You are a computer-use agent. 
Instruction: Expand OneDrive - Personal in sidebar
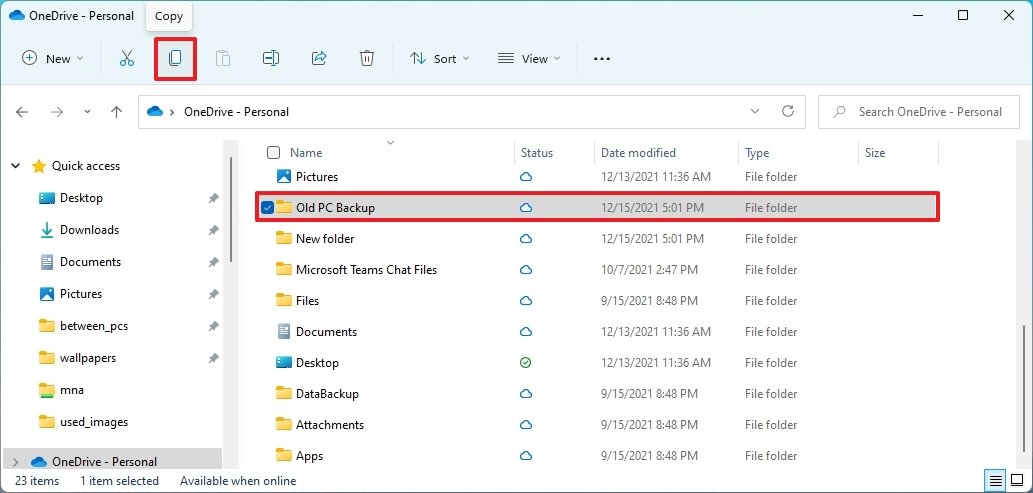(x=16, y=461)
